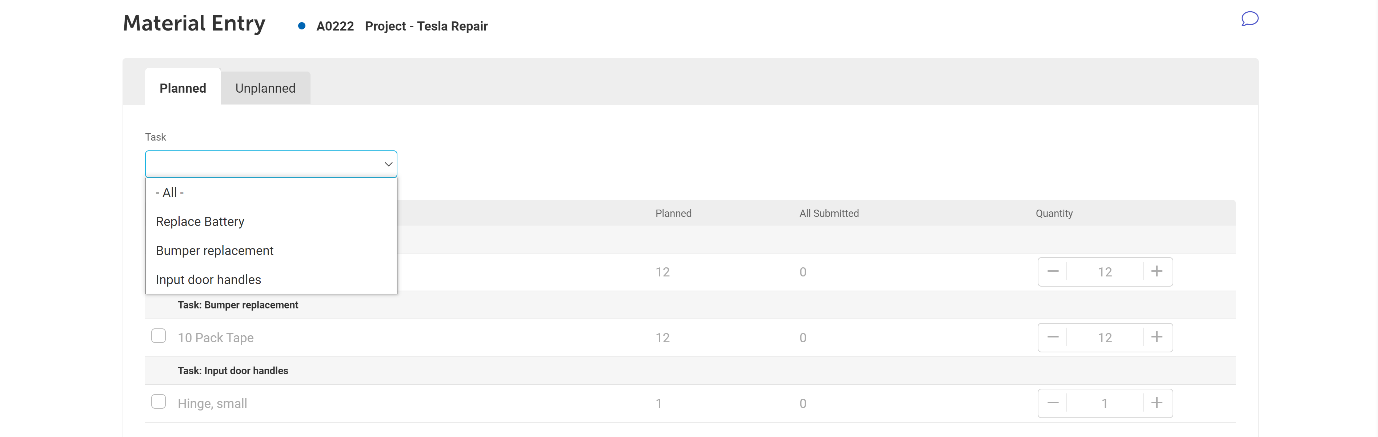Tick the Hinge, small checkbox

pos(158,402)
